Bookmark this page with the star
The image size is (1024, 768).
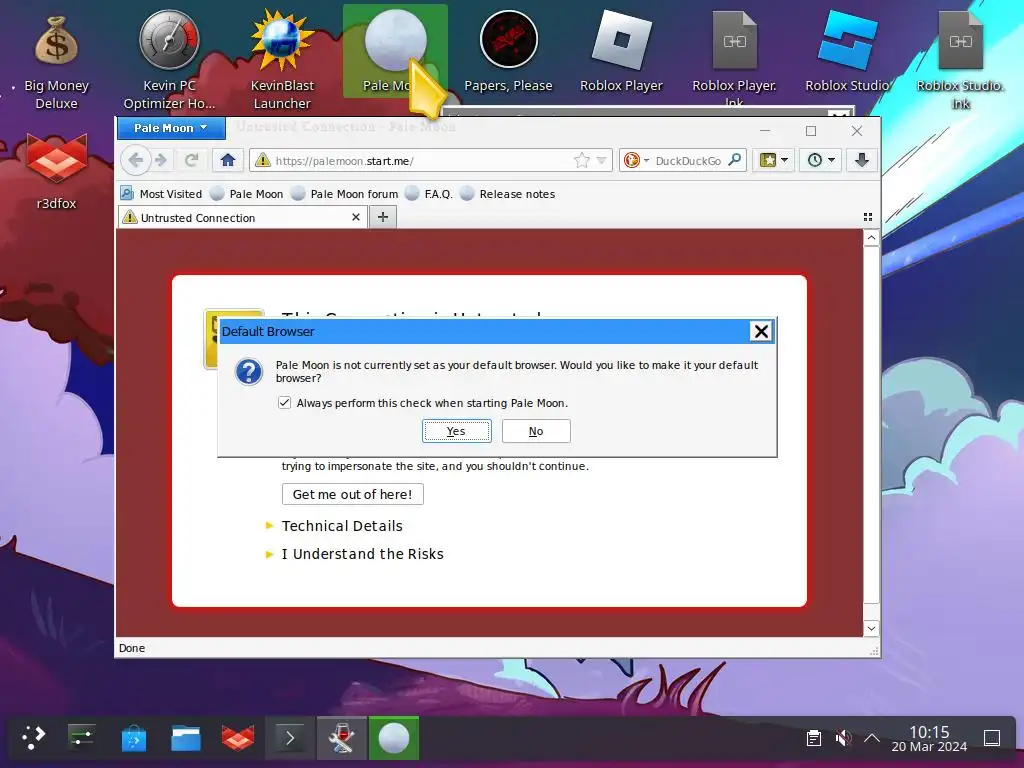point(581,160)
